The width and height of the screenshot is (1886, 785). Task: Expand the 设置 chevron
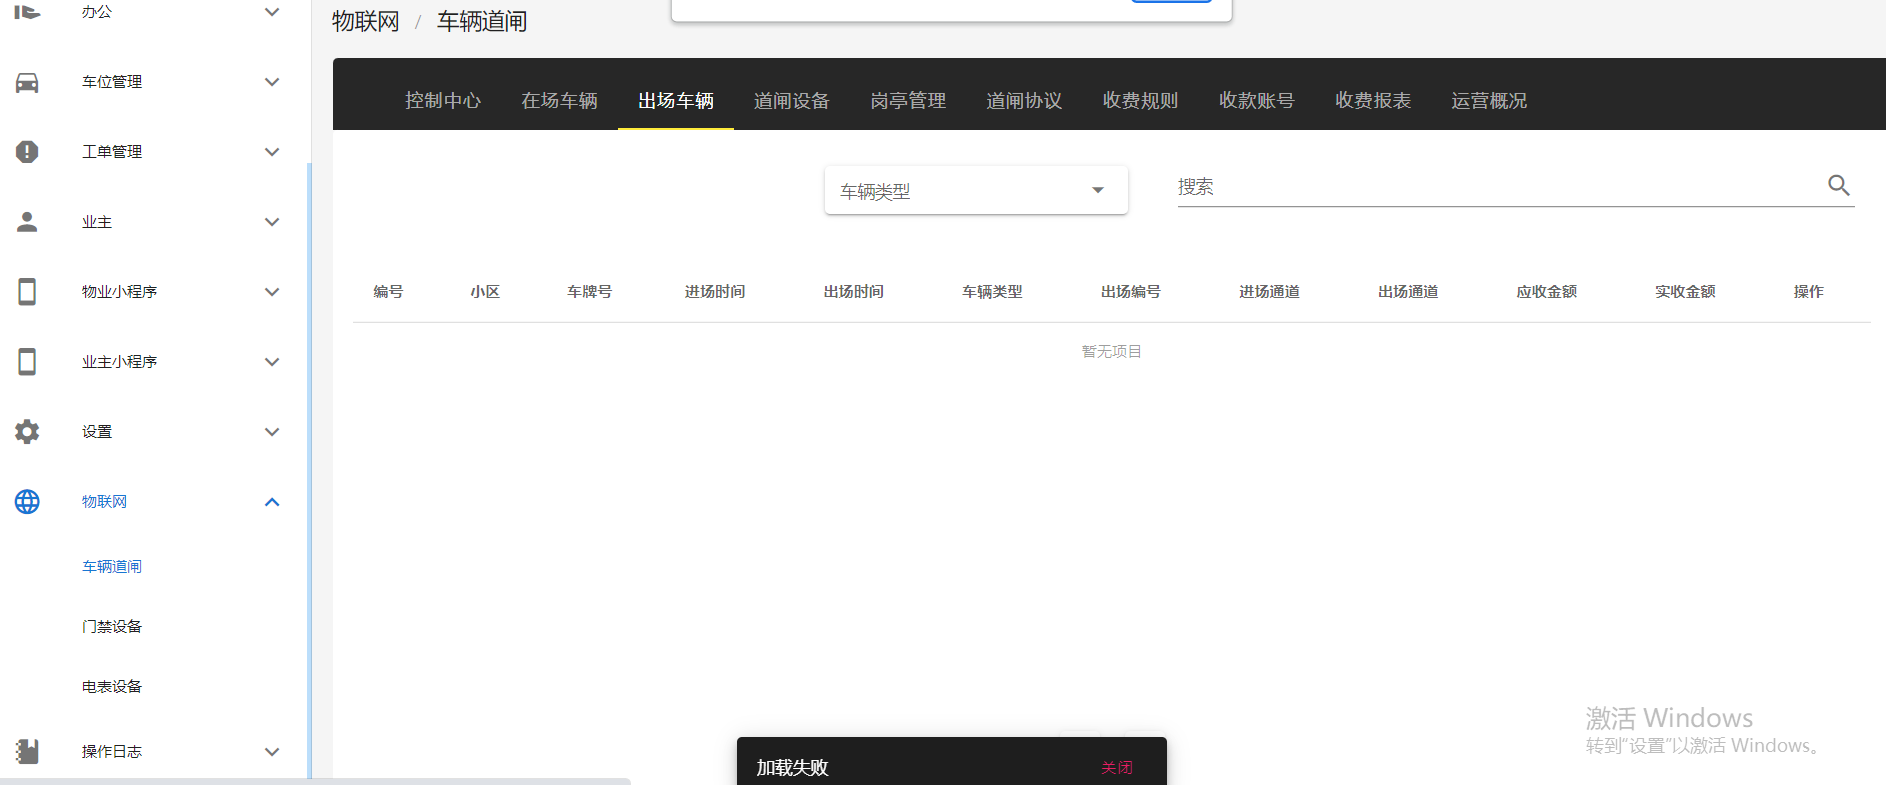click(272, 432)
